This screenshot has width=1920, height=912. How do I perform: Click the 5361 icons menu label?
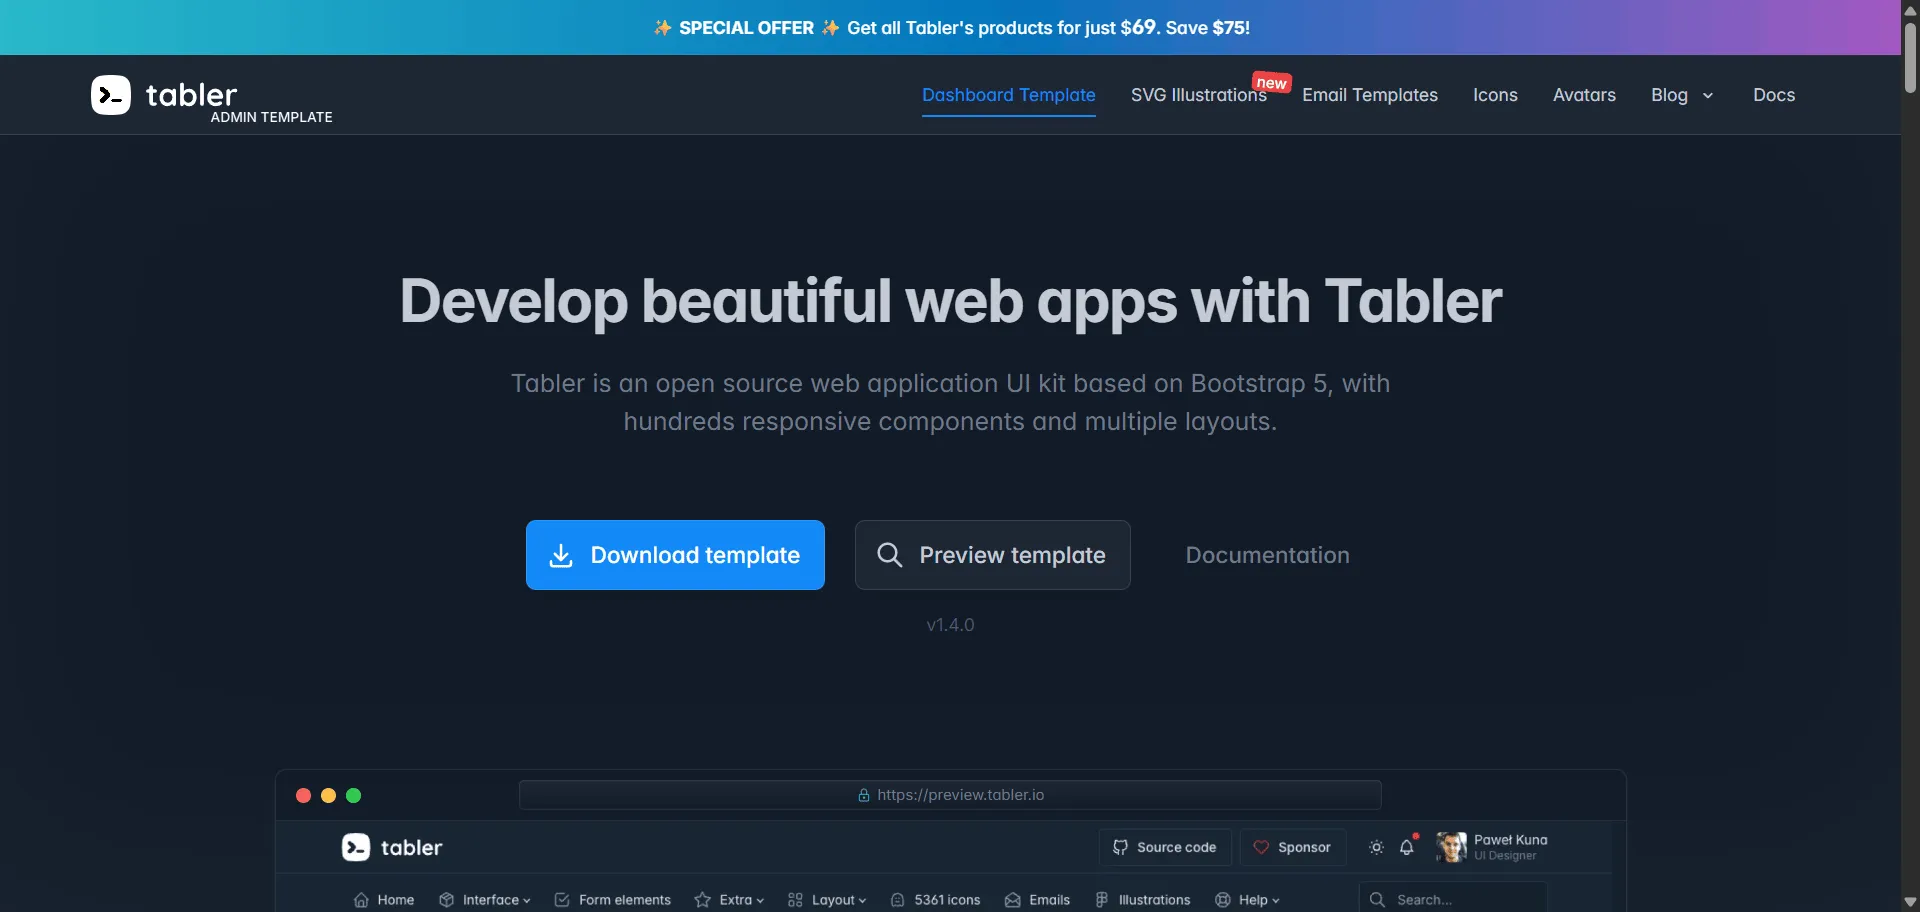(947, 900)
